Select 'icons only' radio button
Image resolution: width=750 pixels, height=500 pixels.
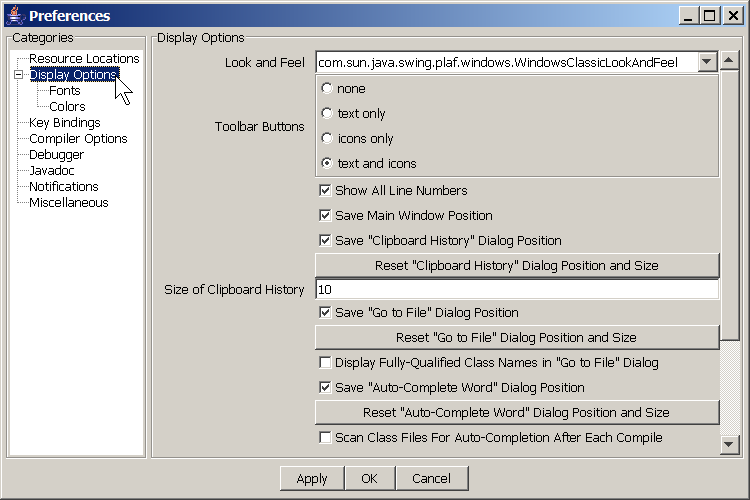tap(327, 139)
